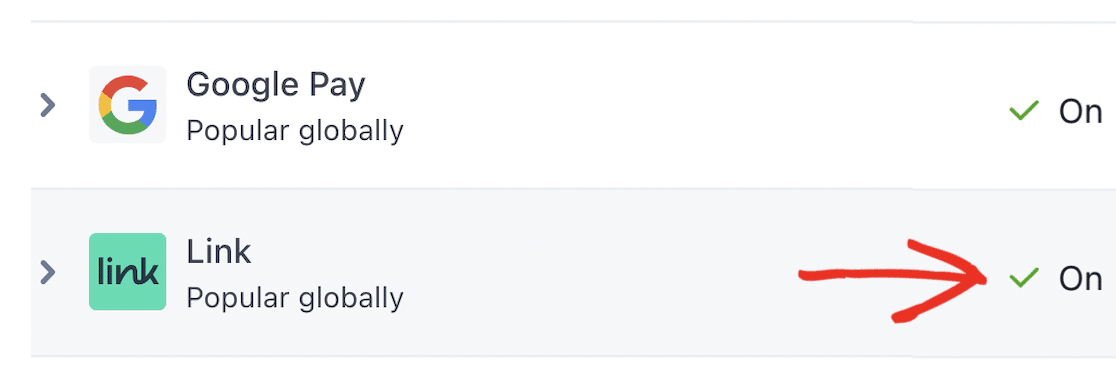Select Popular globally text under Link

(x=295, y=298)
